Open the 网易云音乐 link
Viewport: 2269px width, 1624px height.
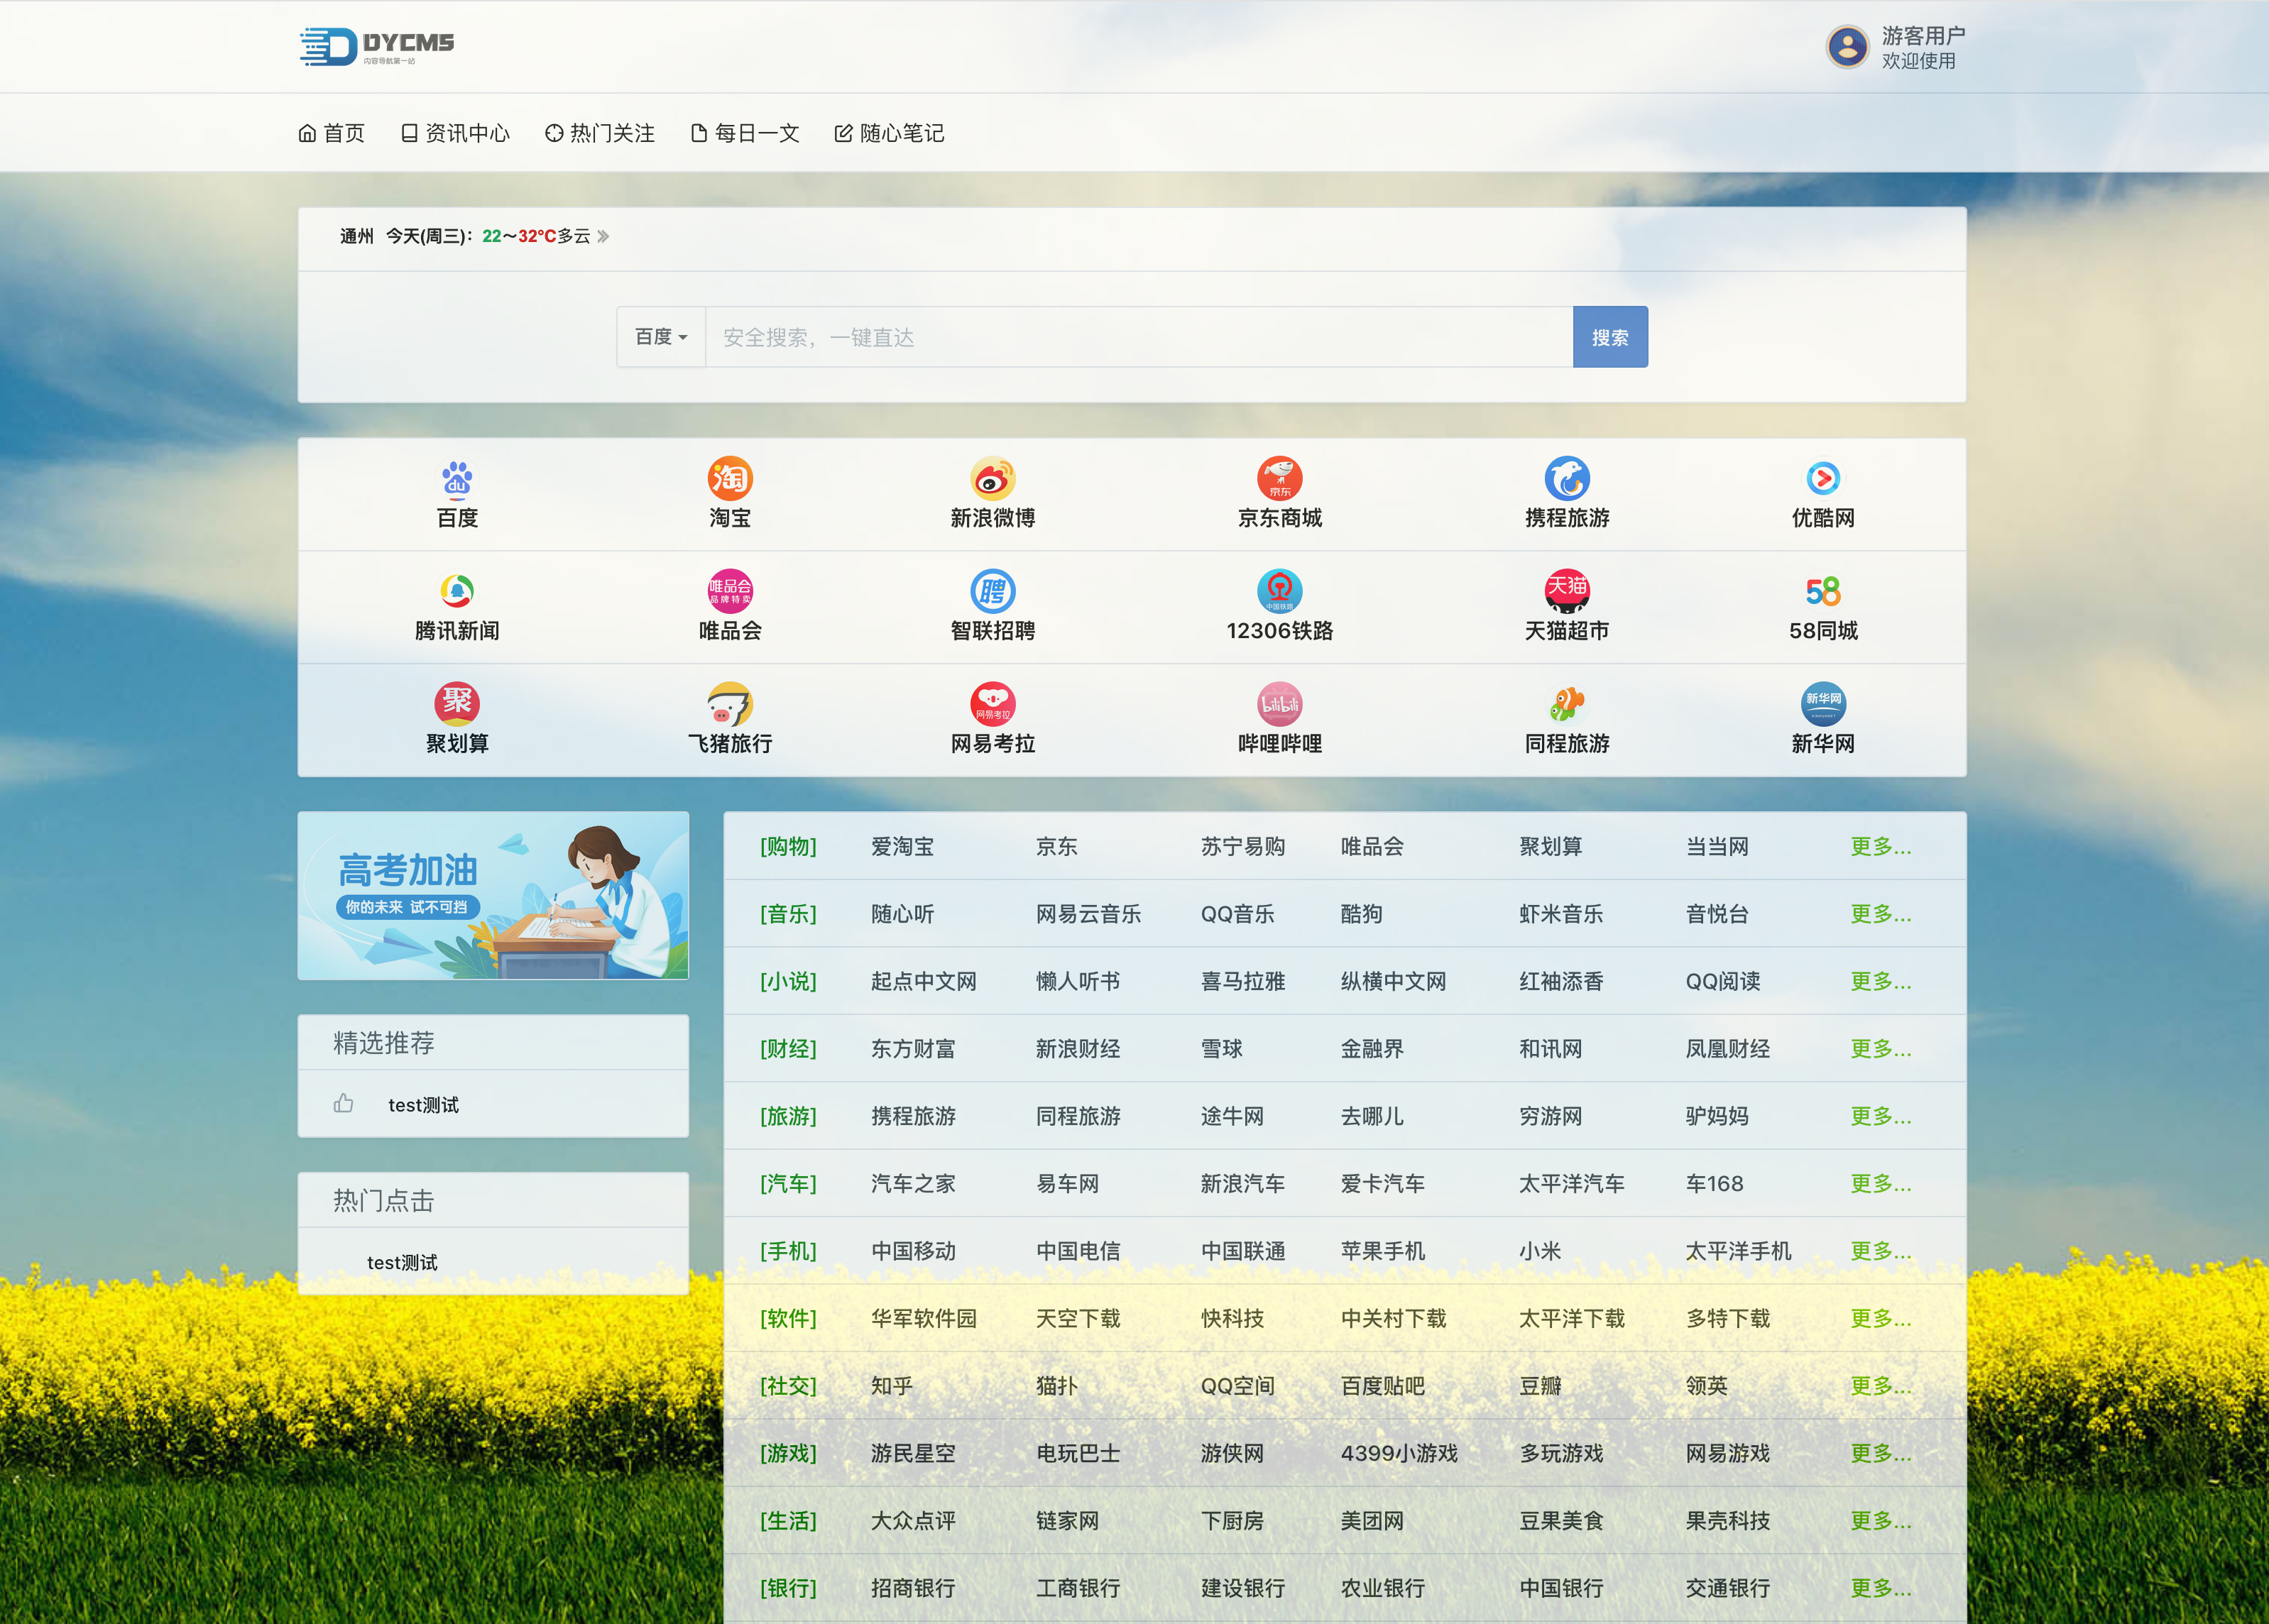point(1088,914)
